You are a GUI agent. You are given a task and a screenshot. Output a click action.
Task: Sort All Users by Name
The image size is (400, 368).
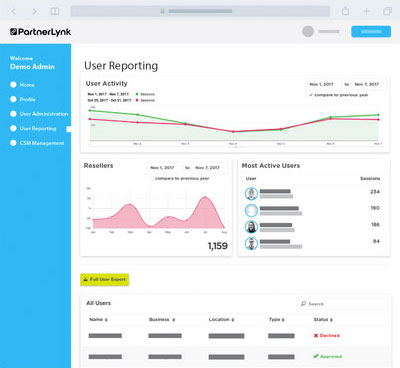pyautogui.click(x=98, y=319)
